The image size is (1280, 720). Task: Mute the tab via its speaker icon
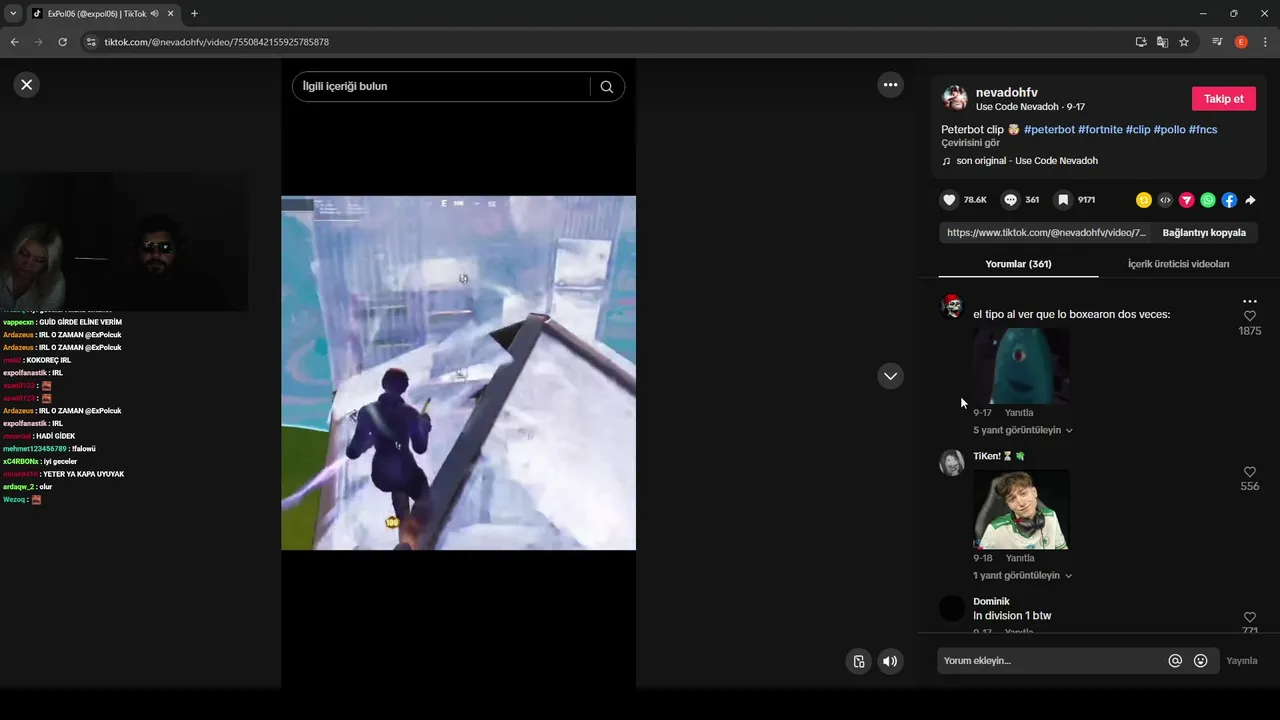coord(155,14)
